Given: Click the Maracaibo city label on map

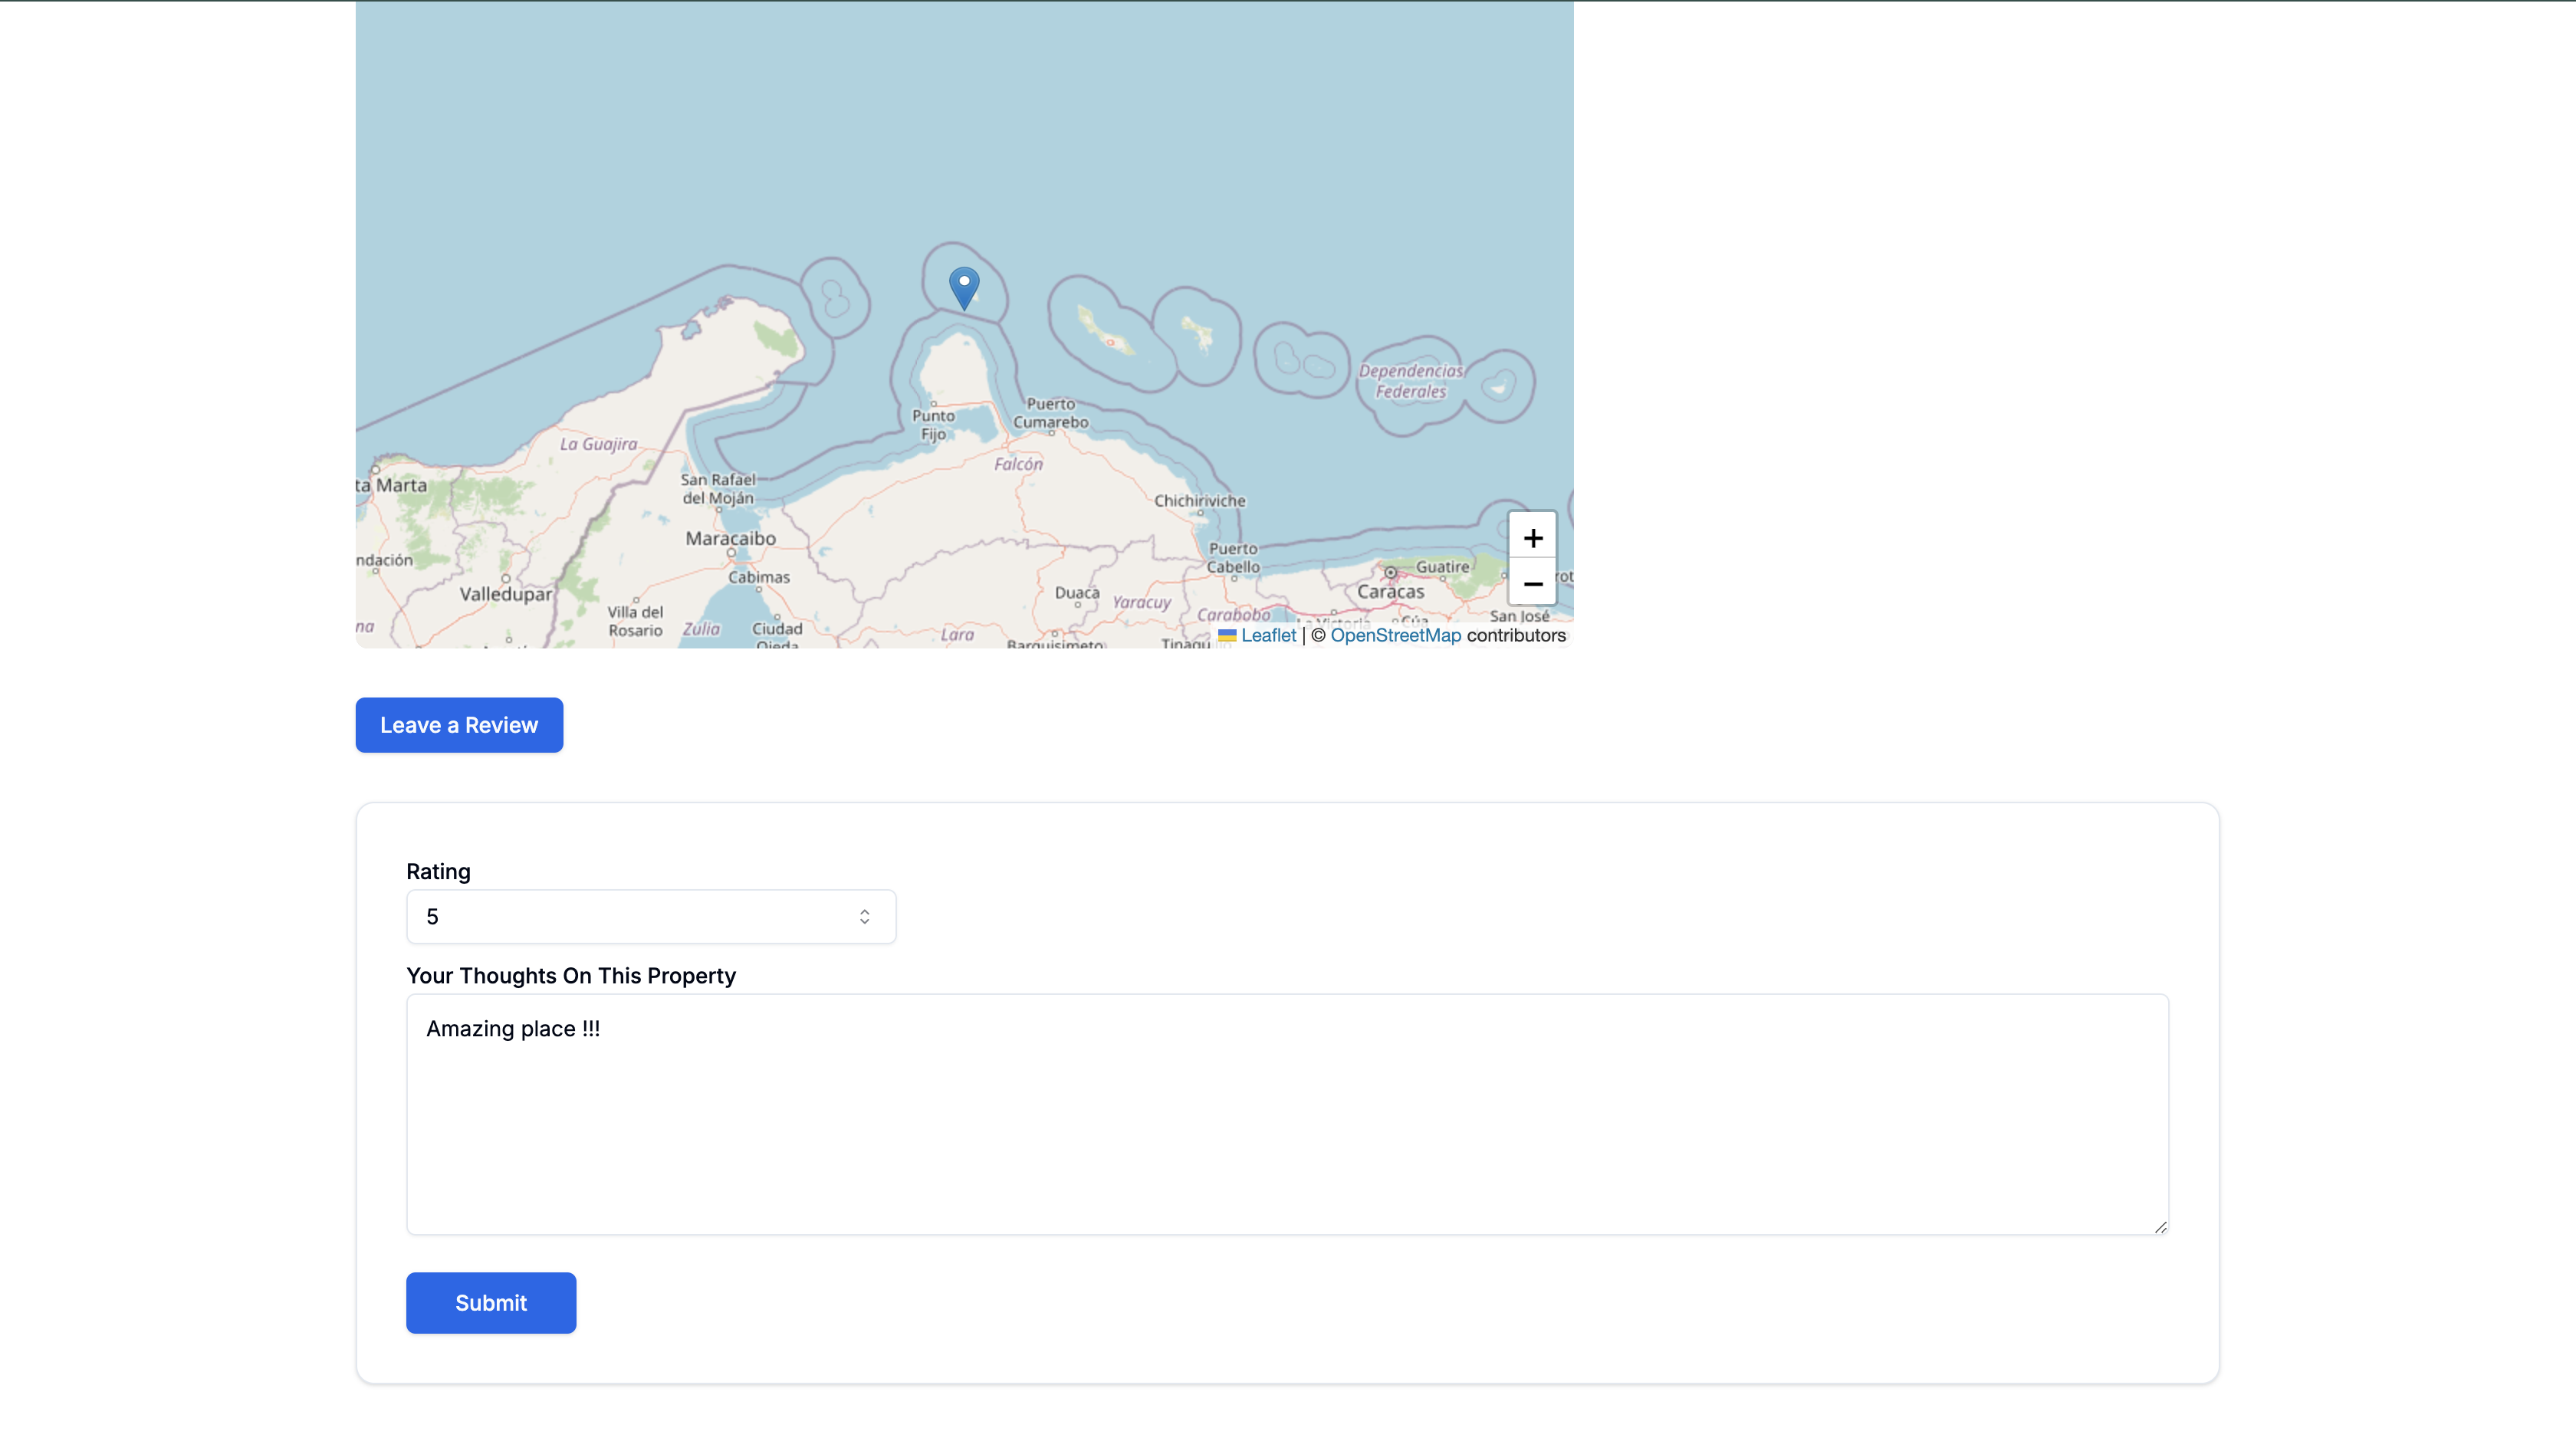Looking at the screenshot, I should click(x=730, y=539).
